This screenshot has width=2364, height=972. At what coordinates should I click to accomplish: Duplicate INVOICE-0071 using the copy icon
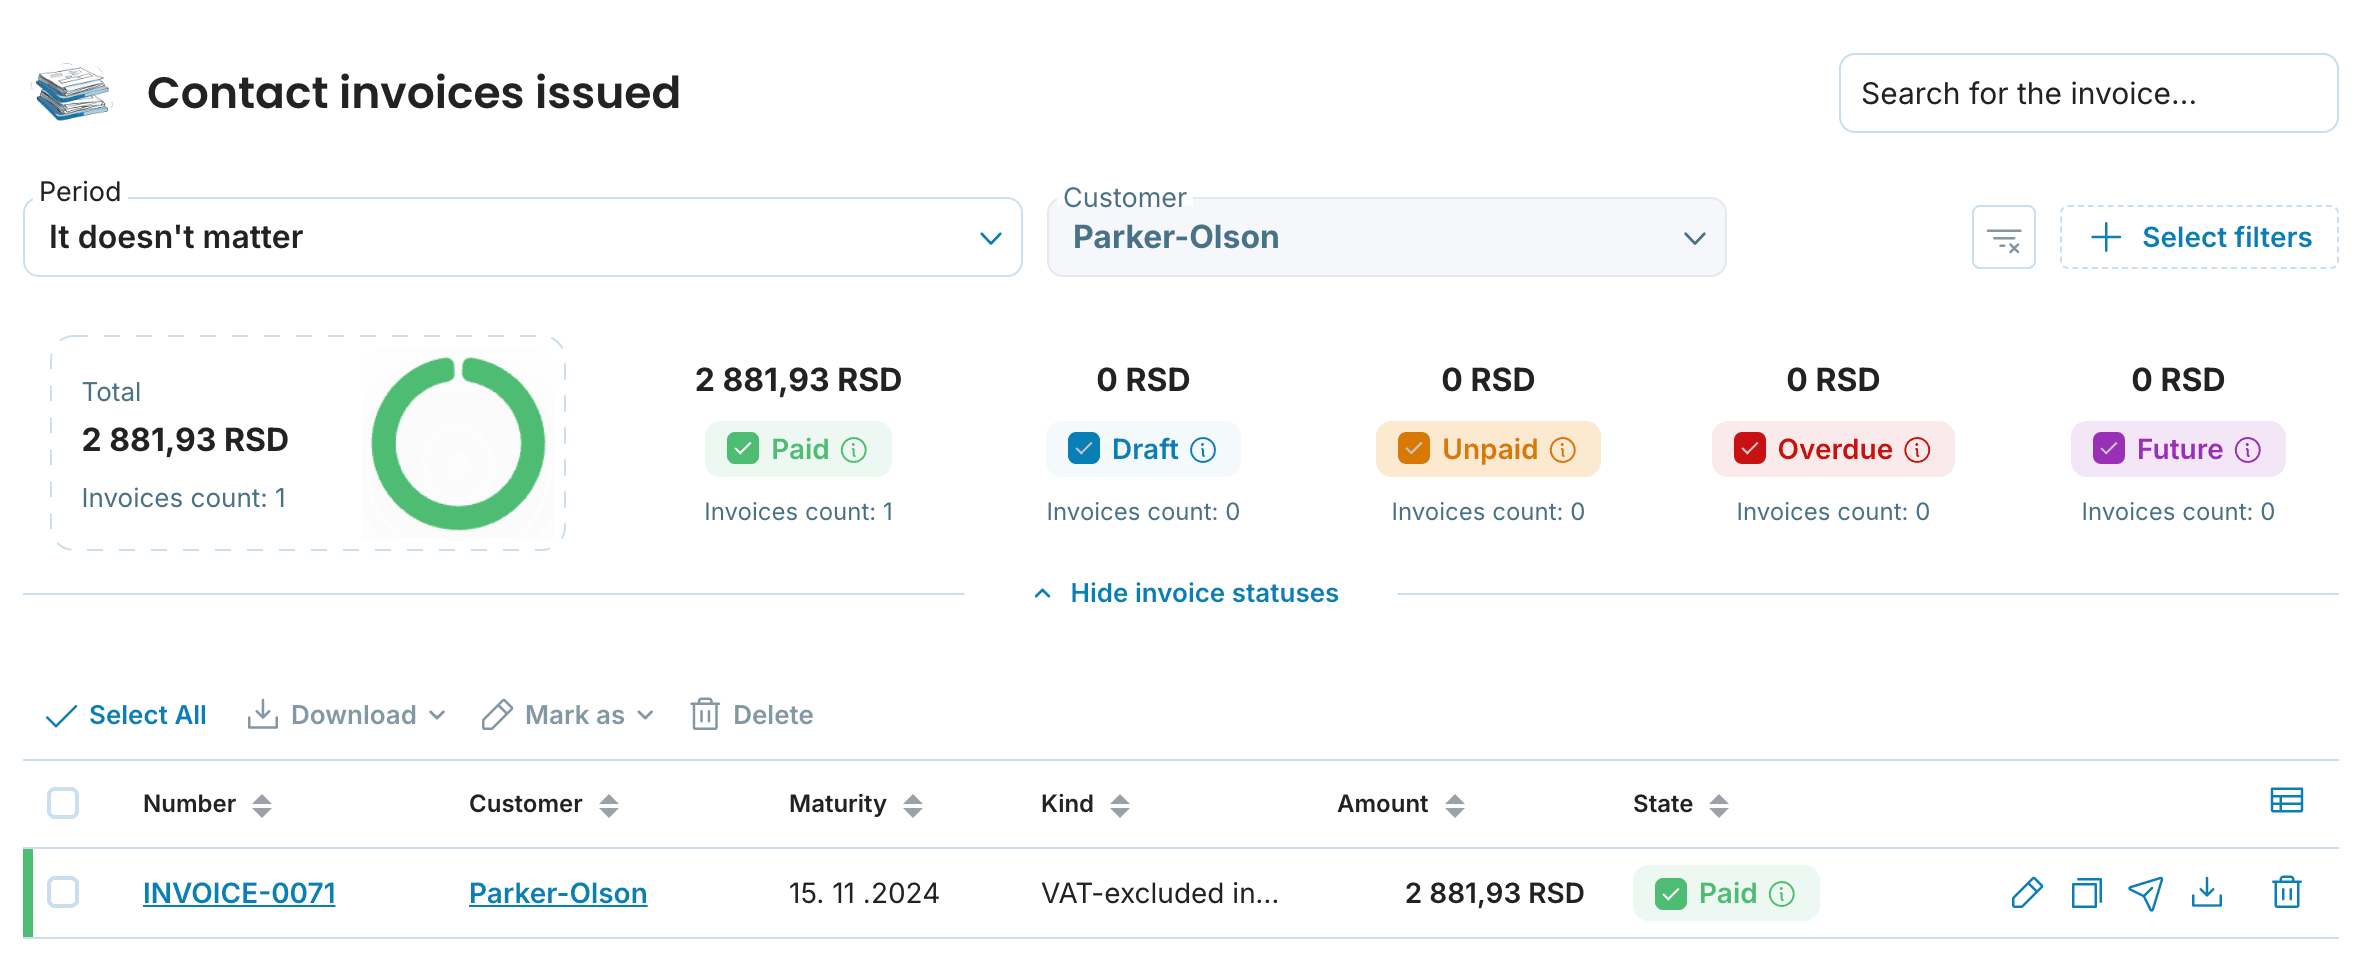coord(2086,893)
